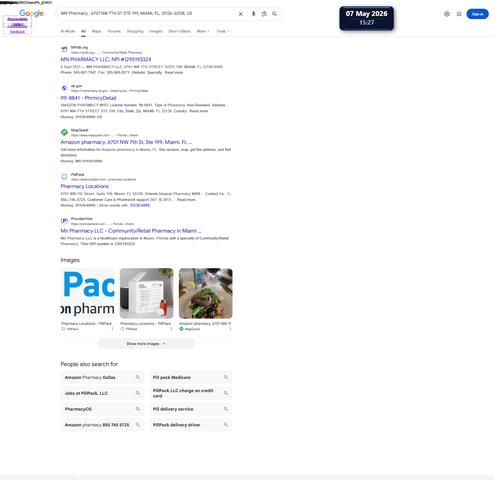The height and width of the screenshot is (480, 500).
Task: Click the Google logo
Action: pyautogui.click(x=31, y=13)
